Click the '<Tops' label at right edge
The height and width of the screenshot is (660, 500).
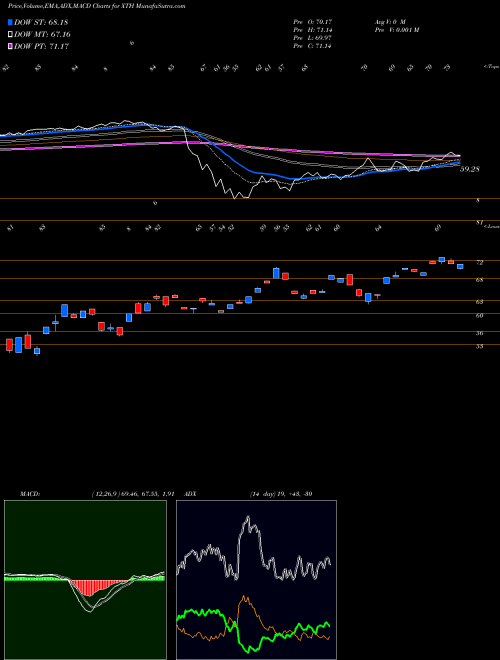point(491,67)
